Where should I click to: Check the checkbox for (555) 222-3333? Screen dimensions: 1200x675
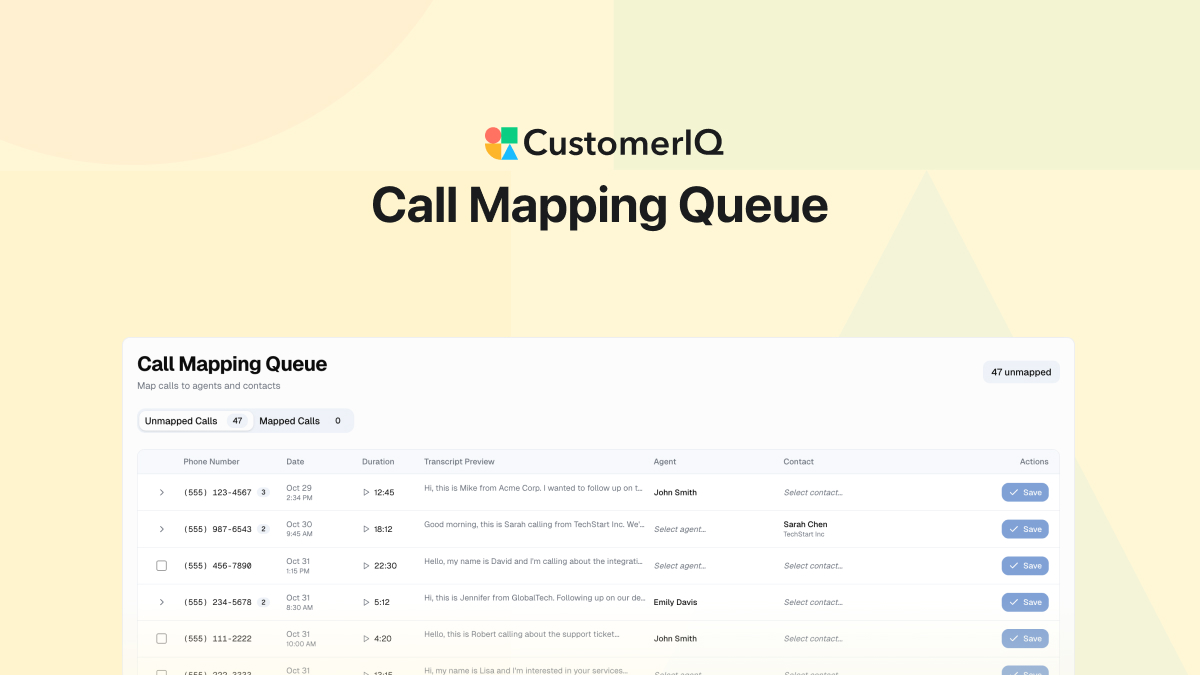(x=161, y=672)
